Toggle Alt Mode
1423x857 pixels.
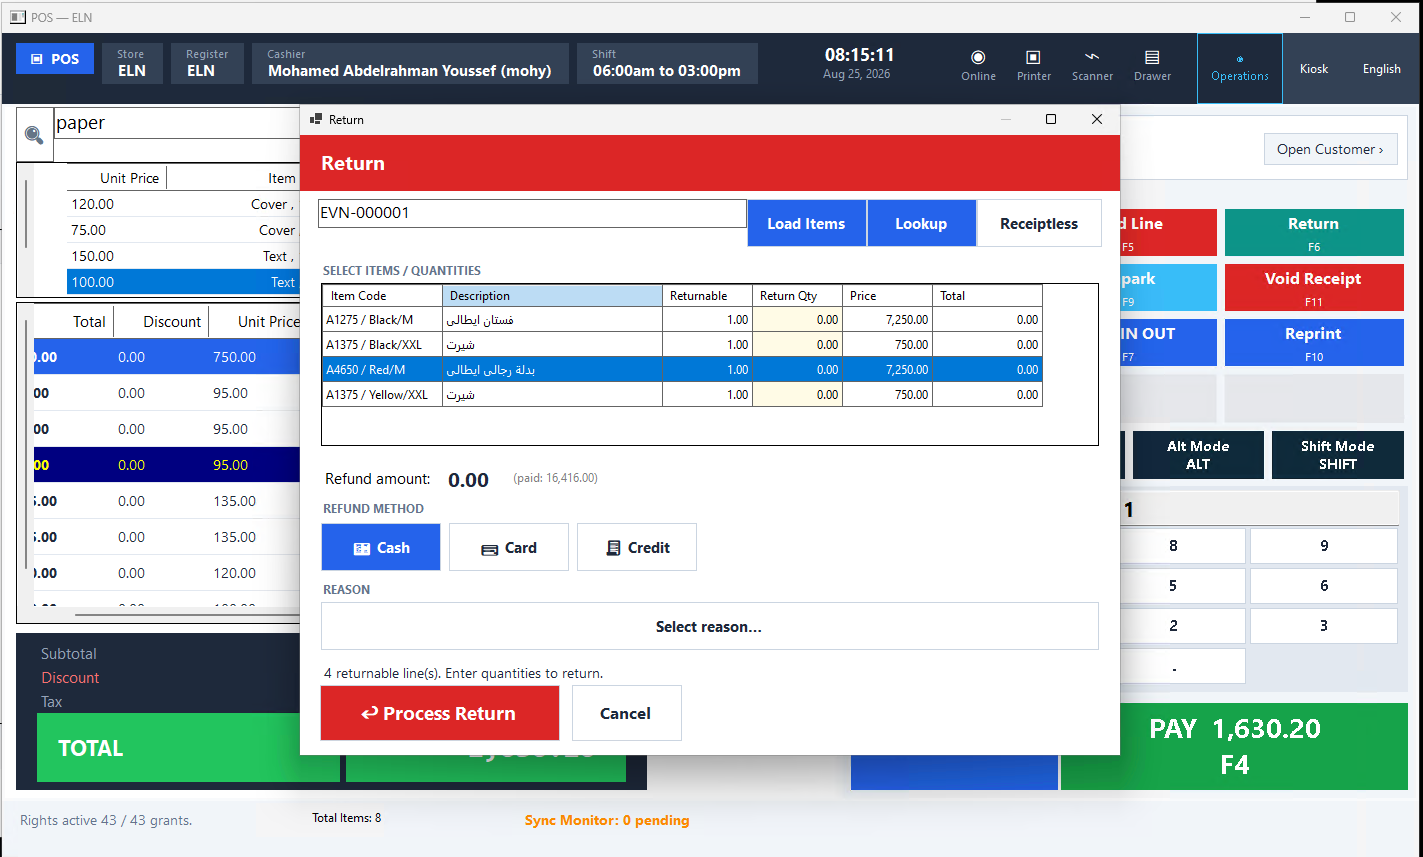click(x=1197, y=455)
